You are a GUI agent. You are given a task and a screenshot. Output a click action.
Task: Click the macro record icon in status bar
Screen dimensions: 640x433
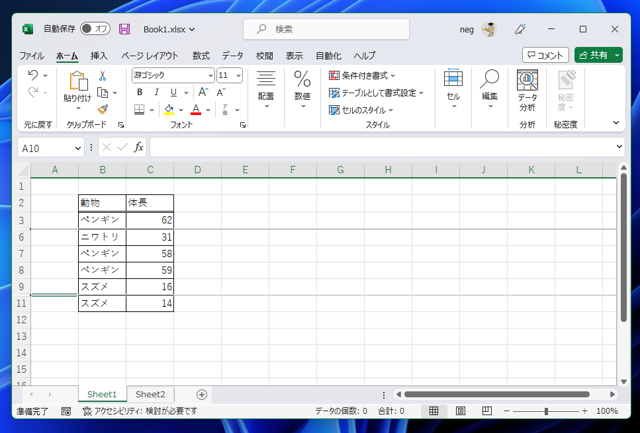66,411
